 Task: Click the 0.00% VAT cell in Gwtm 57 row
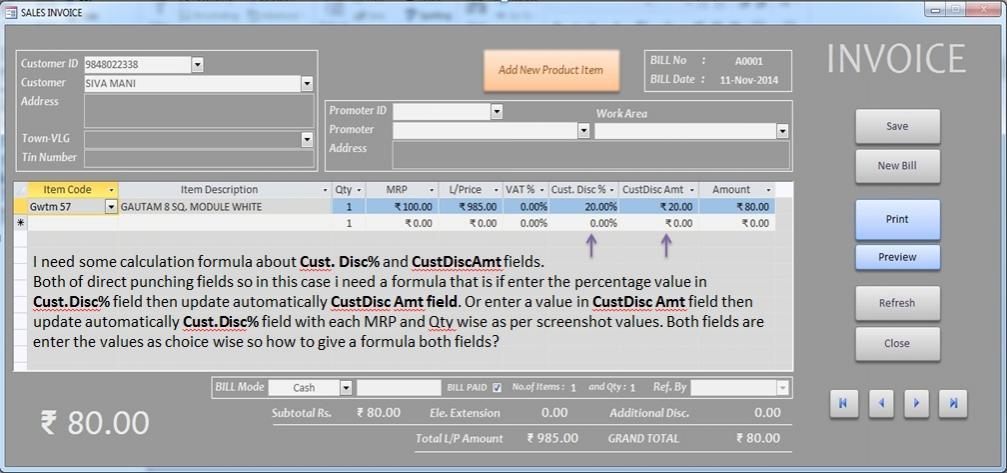(526, 207)
